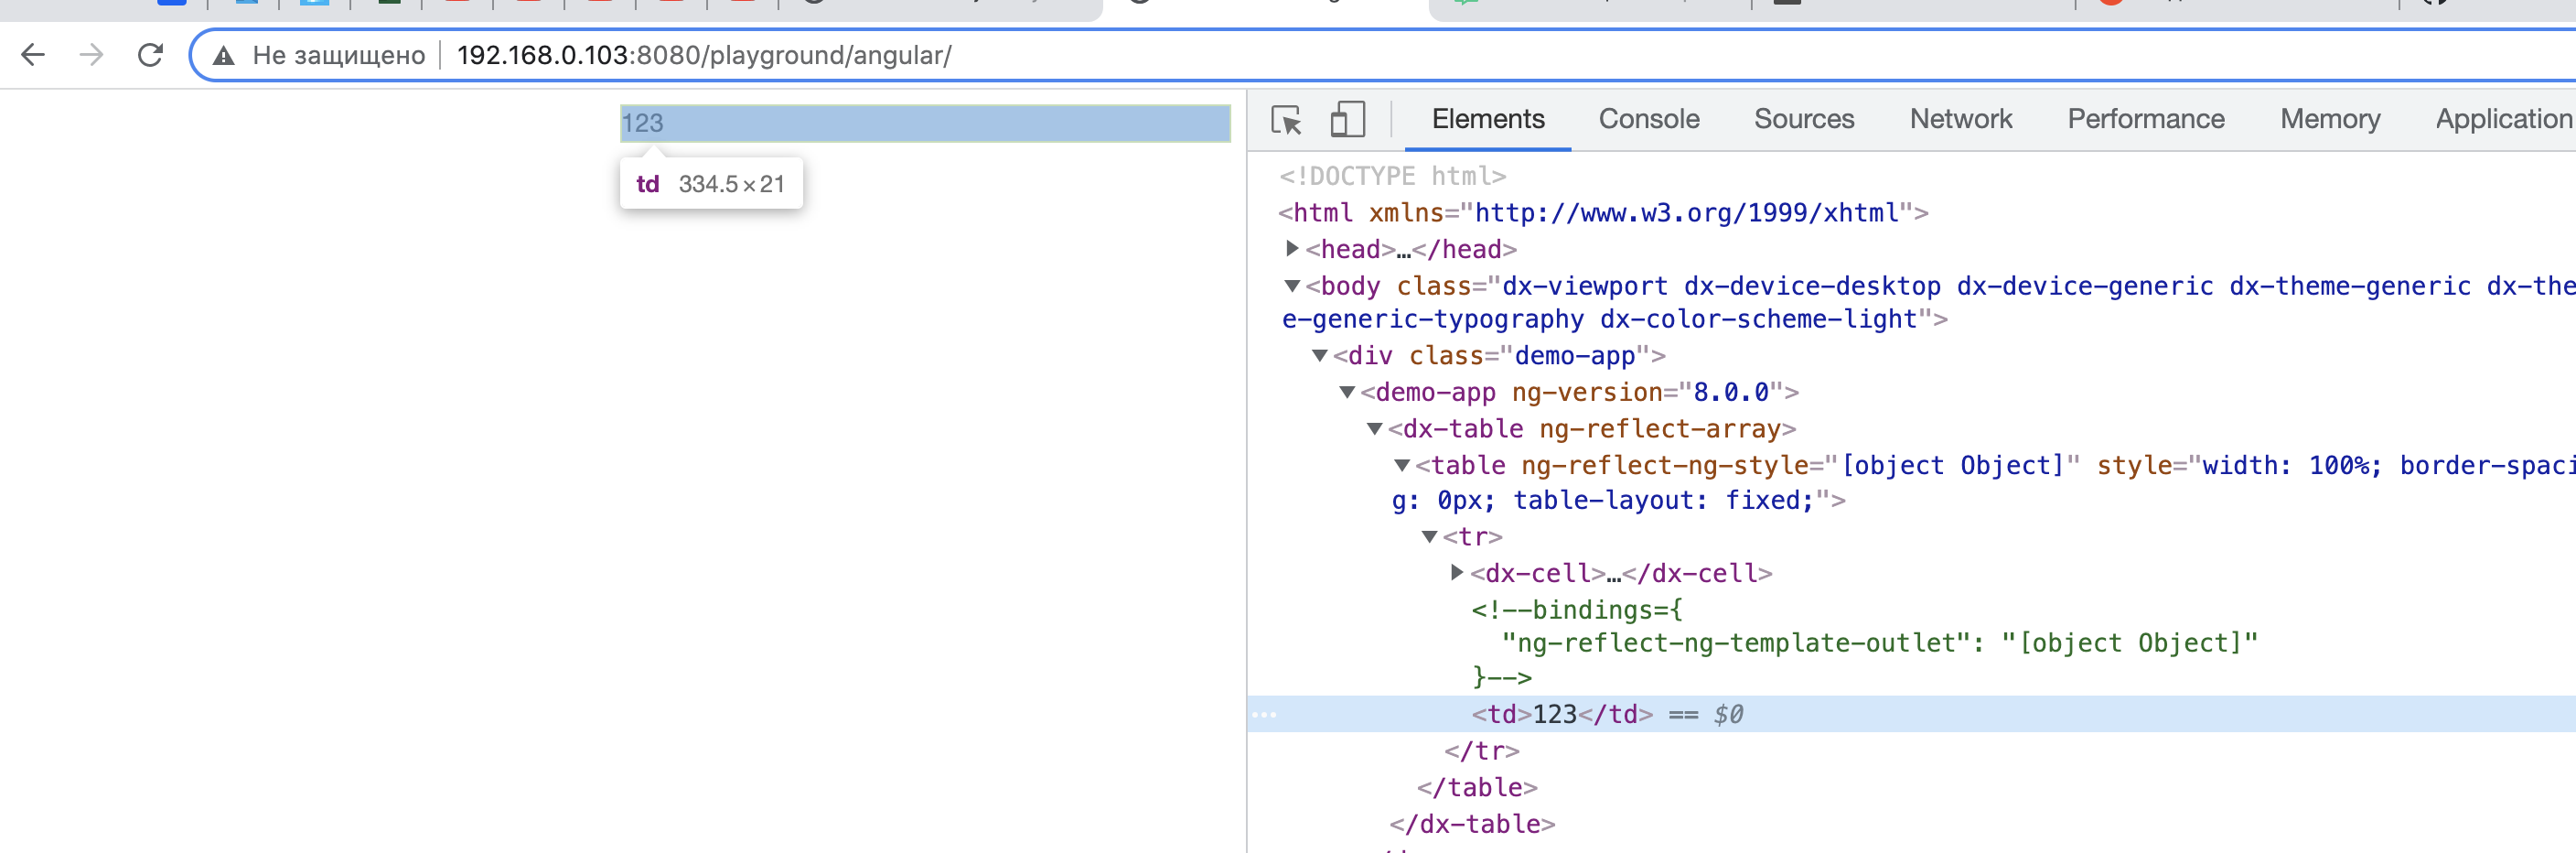The height and width of the screenshot is (853, 2576).
Task: Click the "Не защищено" warning icon
Action: 222,55
